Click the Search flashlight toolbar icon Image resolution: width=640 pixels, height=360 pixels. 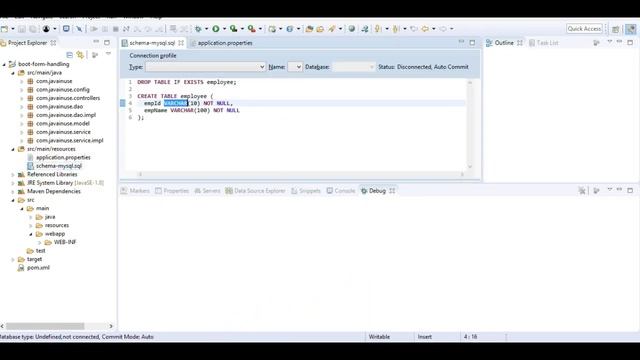(331, 29)
